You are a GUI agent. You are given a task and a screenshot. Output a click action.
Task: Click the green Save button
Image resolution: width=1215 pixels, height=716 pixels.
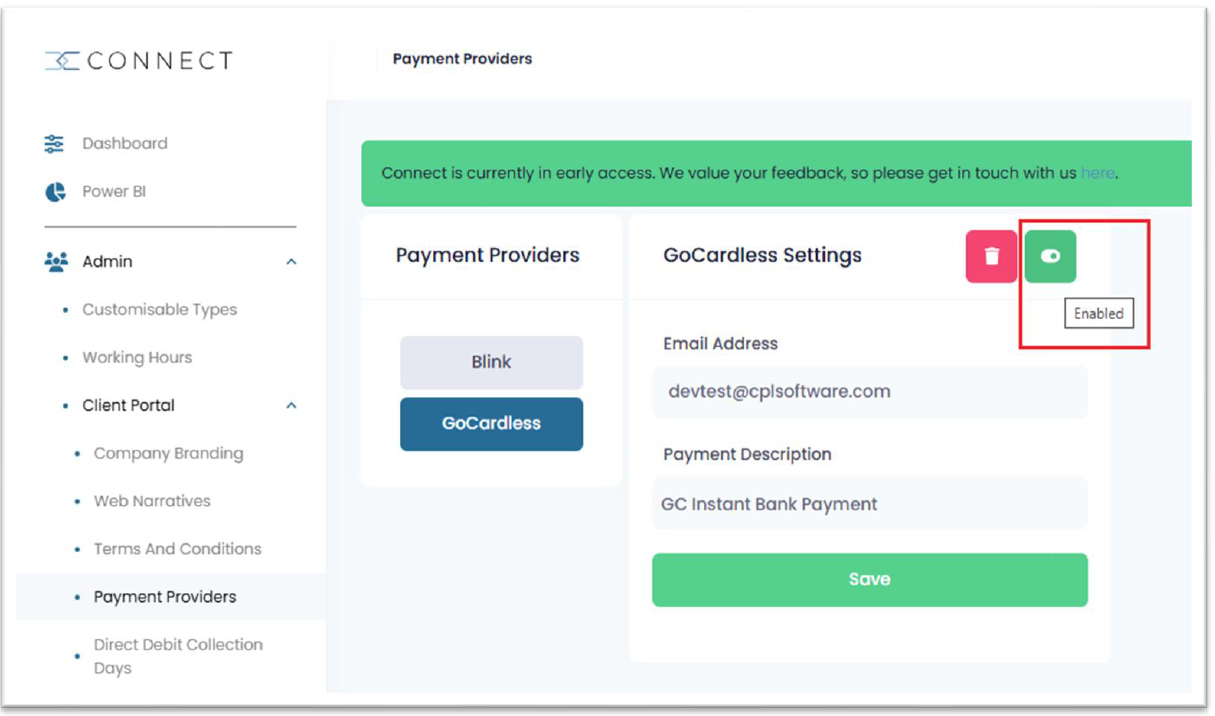(x=869, y=579)
